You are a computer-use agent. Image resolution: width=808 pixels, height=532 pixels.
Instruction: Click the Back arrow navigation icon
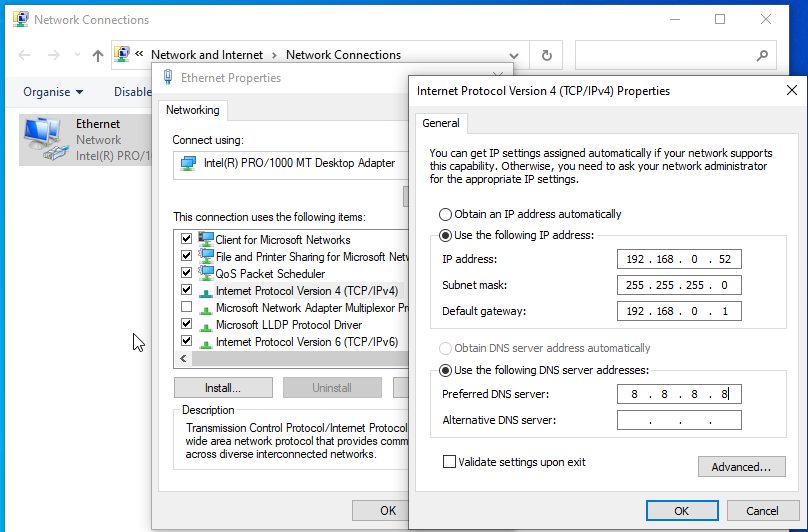click(25, 56)
